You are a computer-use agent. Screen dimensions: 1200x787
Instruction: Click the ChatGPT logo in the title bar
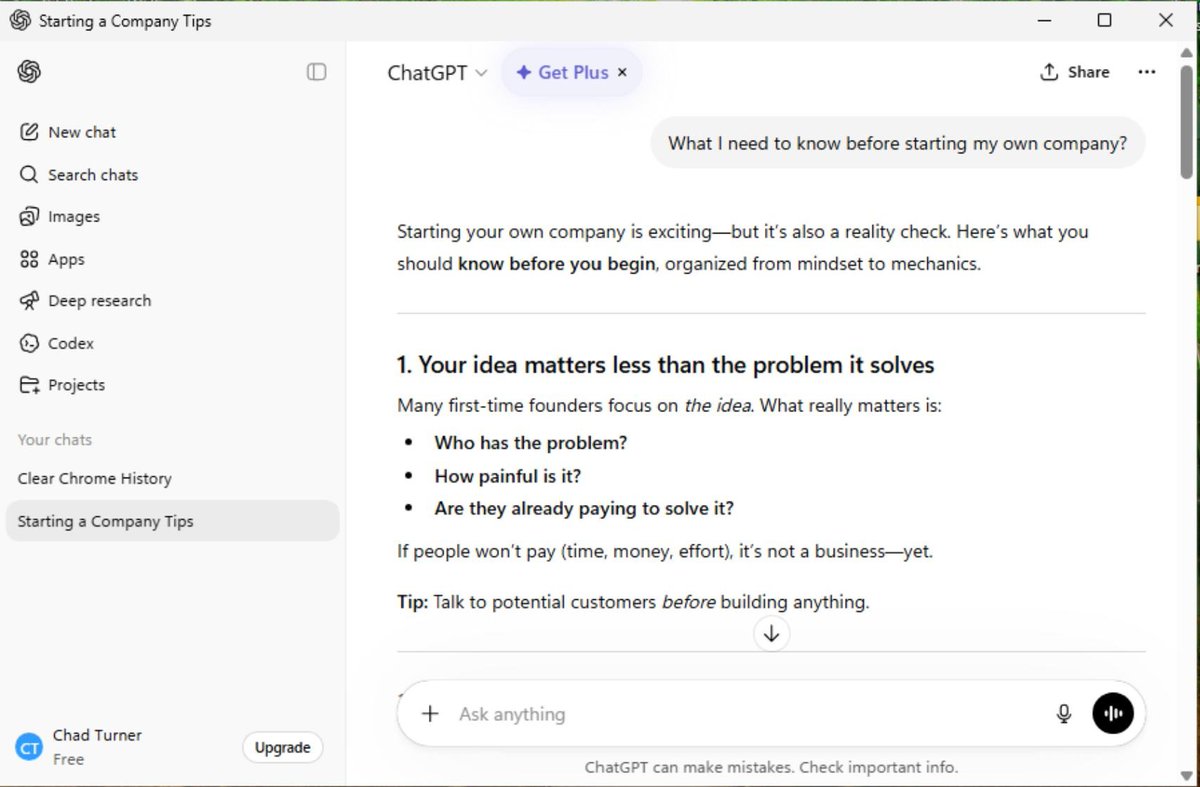pos(20,20)
